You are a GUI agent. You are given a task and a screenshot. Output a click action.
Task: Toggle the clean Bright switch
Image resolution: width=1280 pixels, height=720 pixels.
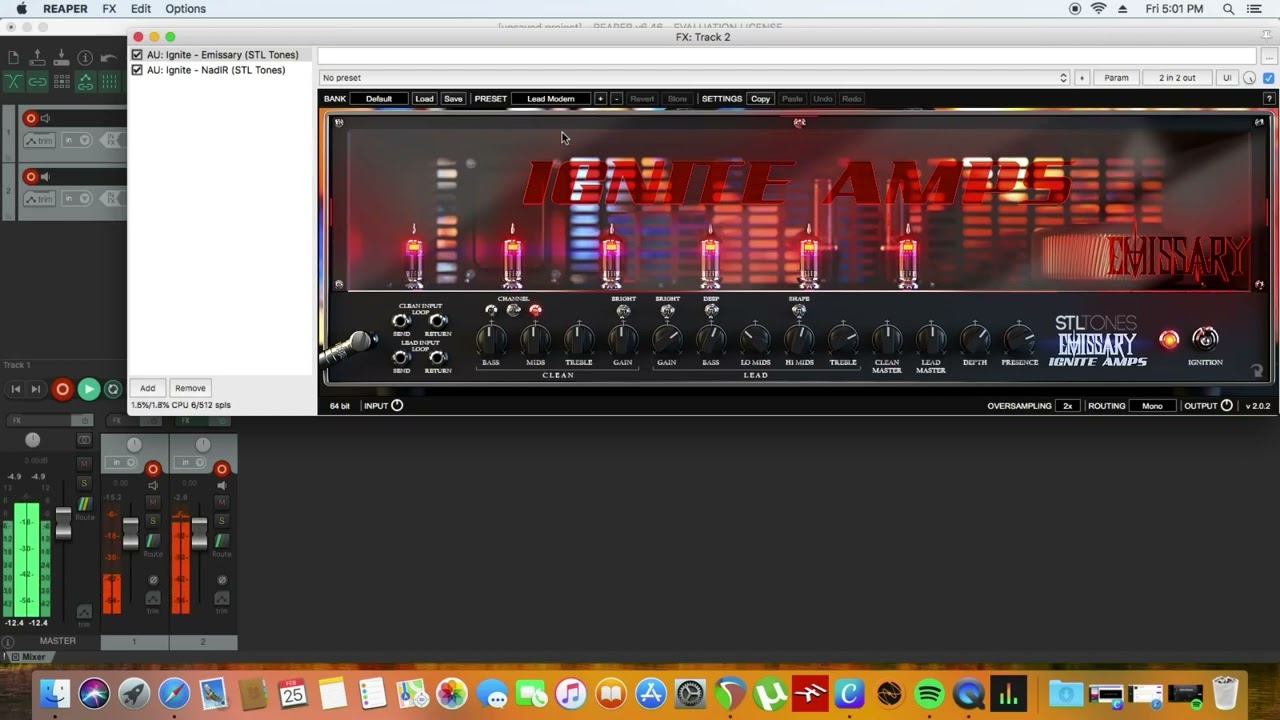click(x=623, y=311)
